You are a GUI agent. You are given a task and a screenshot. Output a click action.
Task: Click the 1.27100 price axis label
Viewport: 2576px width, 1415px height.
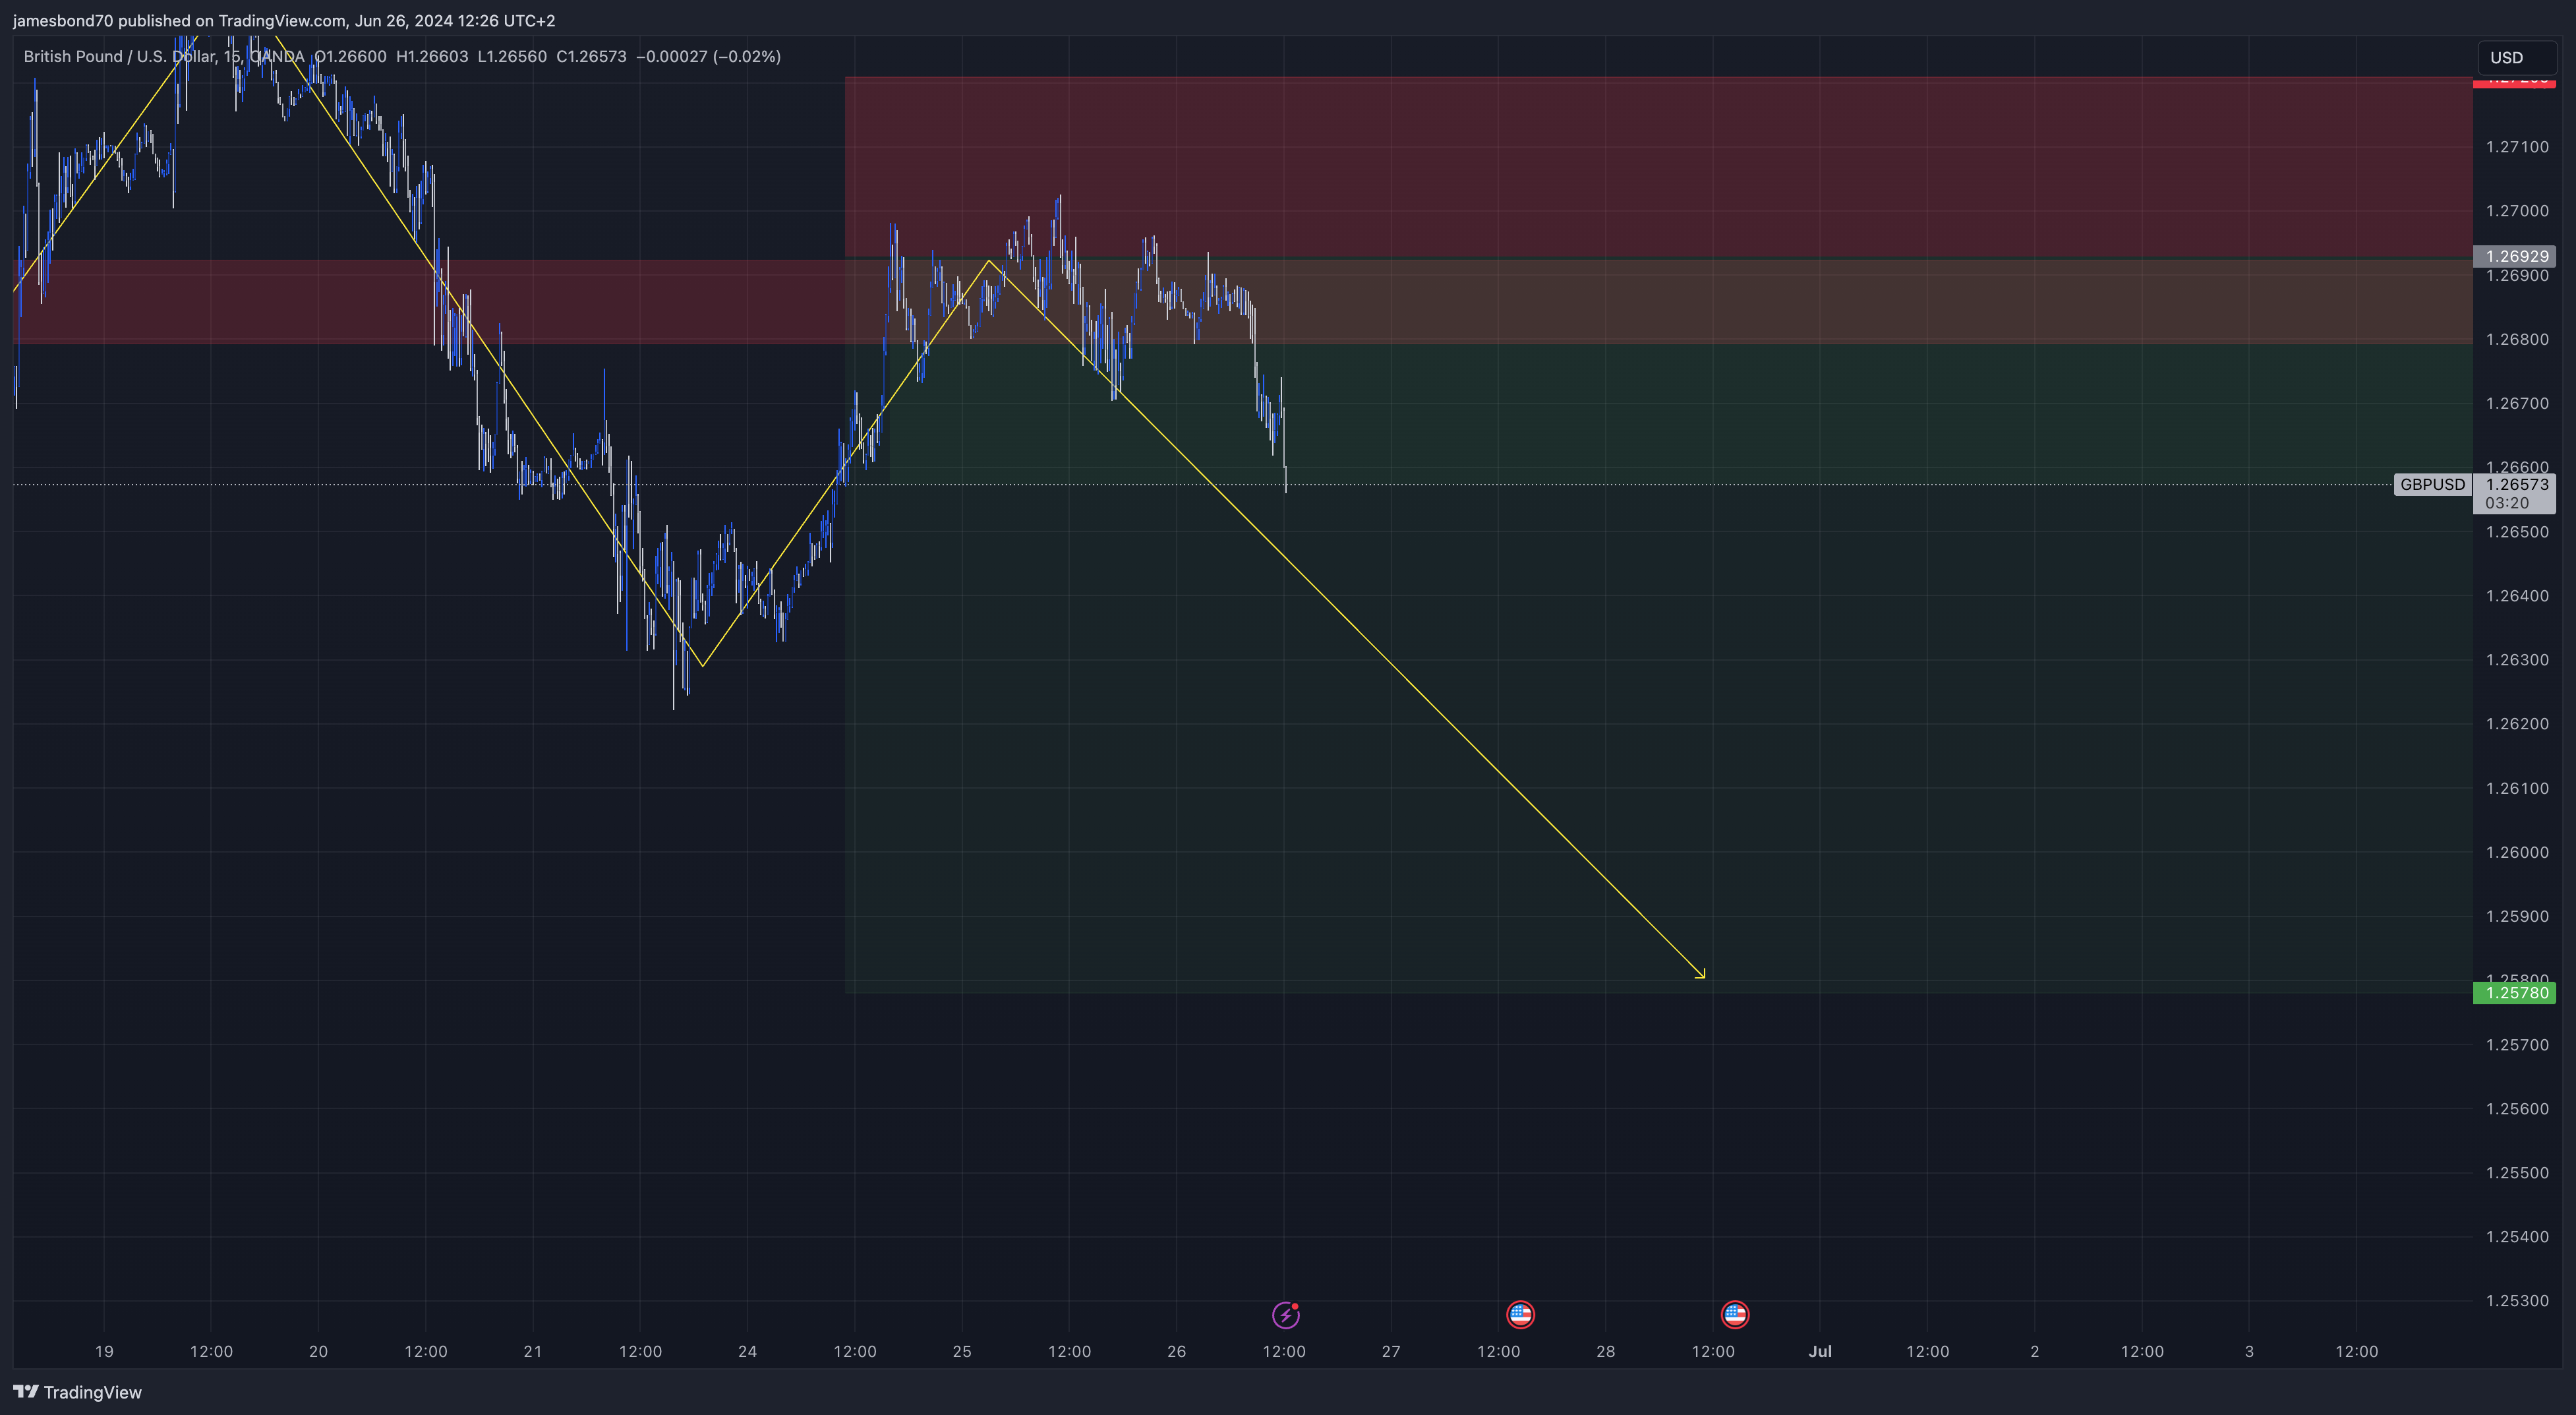pyautogui.click(x=2517, y=147)
